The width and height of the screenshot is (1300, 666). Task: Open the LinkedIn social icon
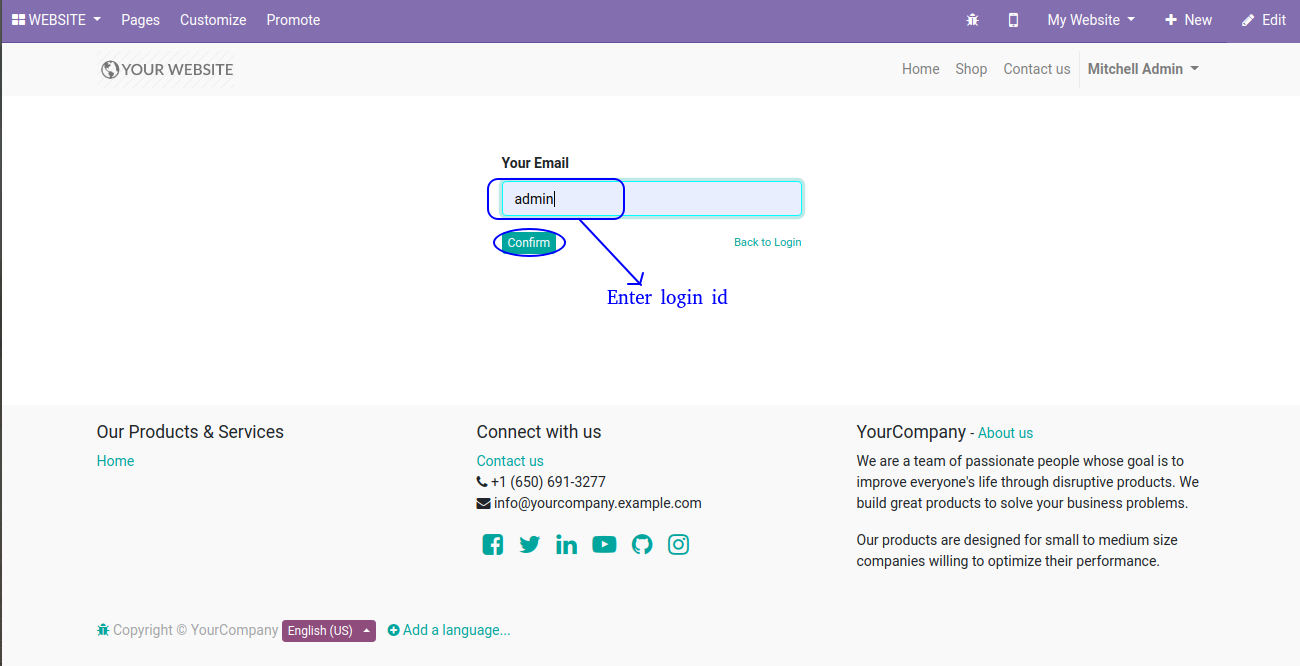click(566, 544)
